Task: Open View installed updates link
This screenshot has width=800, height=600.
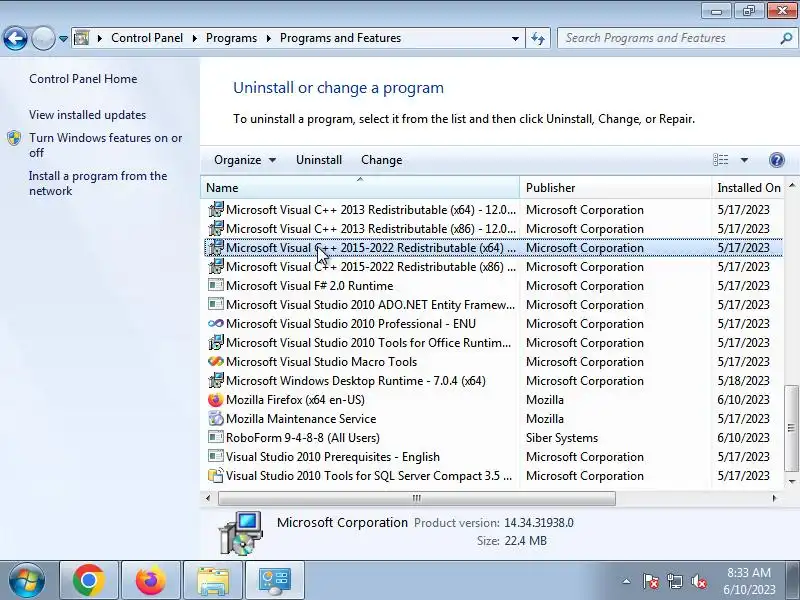Action: pos(87,115)
